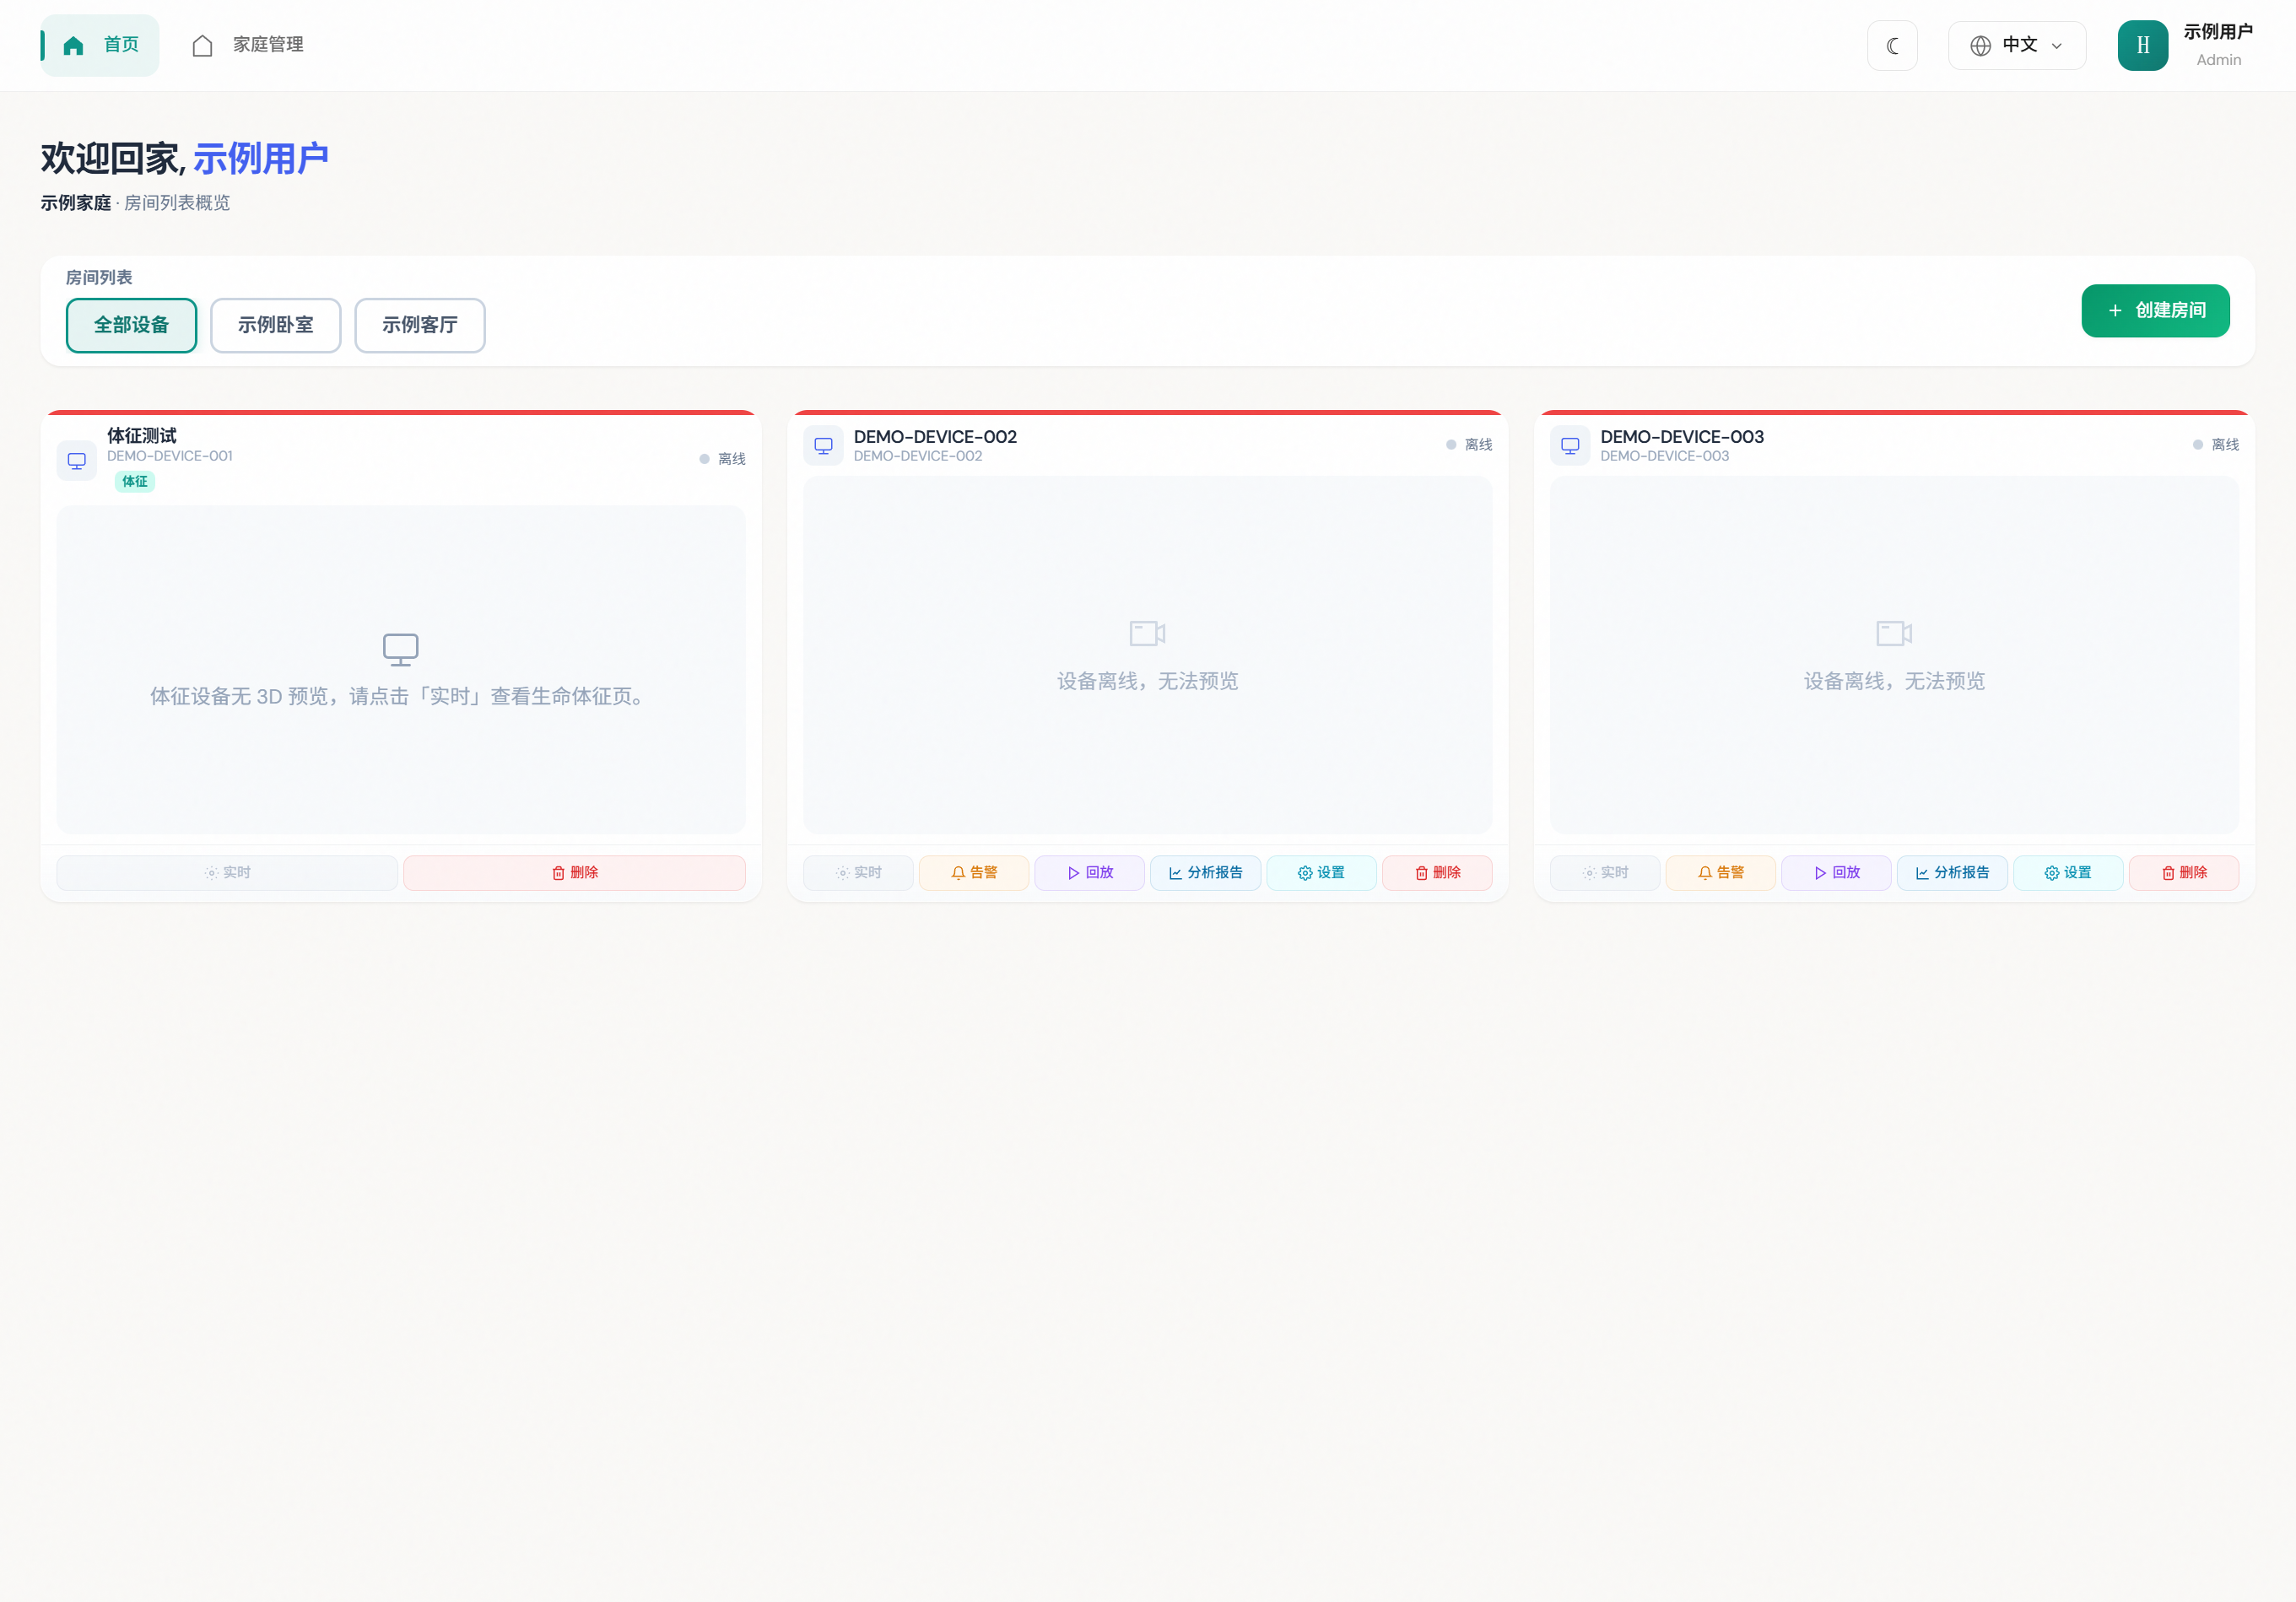This screenshot has width=2296, height=1602.
Task: Open 回放 playback for DEMO-DEVICE-002
Action: [1089, 873]
